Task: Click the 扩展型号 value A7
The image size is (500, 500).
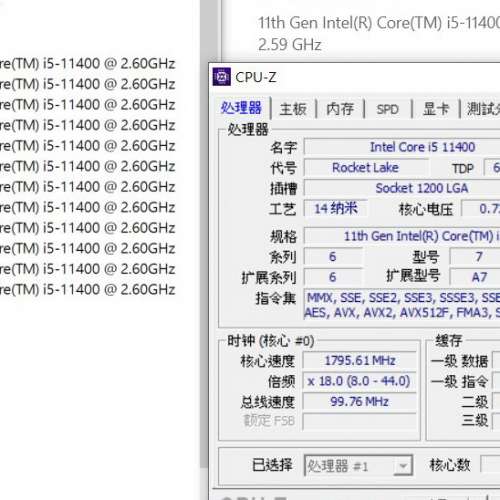Action: click(475, 277)
